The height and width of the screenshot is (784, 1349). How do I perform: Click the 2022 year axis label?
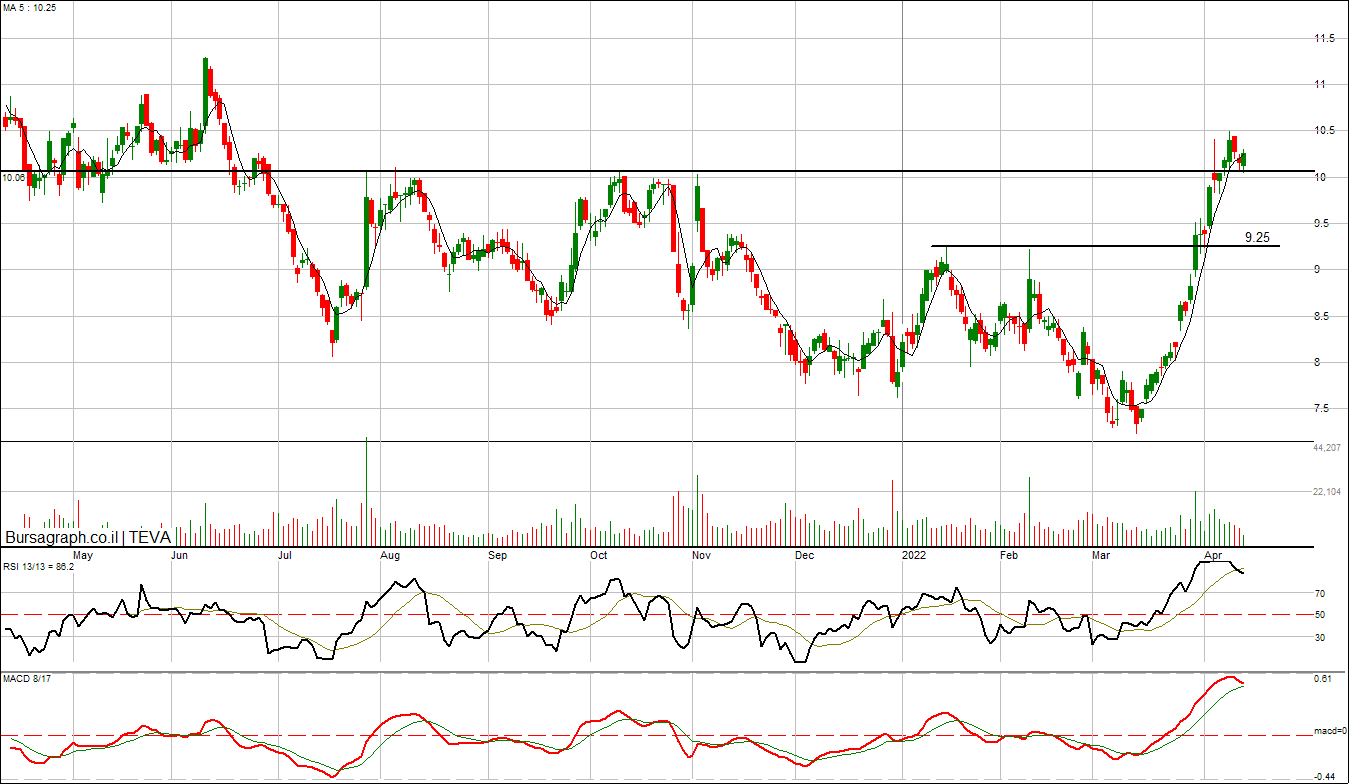click(x=914, y=554)
